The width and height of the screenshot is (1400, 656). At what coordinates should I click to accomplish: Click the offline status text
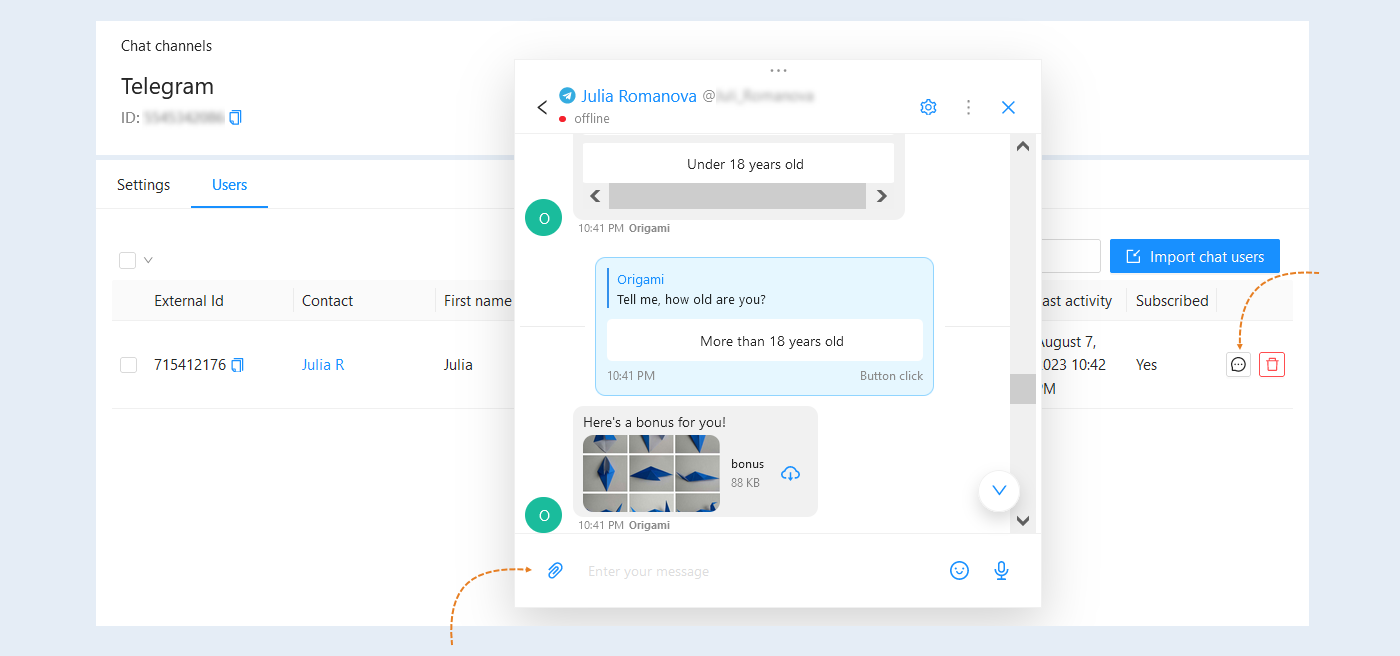click(x=592, y=119)
